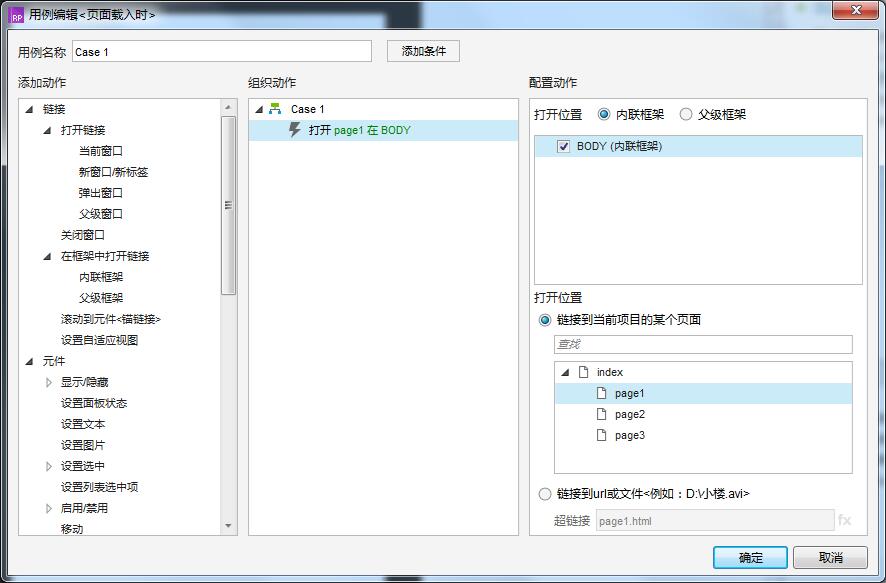Screen dimensions: 886x583
Task: Select the 父级窗口 action
Action: tap(101, 214)
